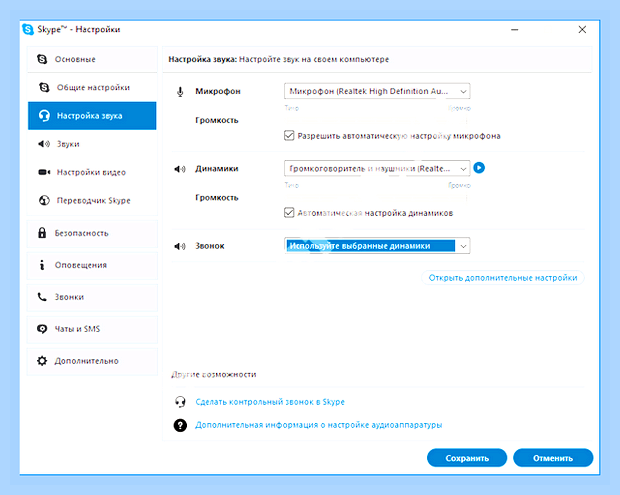This screenshot has width=620, height=495.
Task: Open the Звонок device dropdown
Action: 377,246
